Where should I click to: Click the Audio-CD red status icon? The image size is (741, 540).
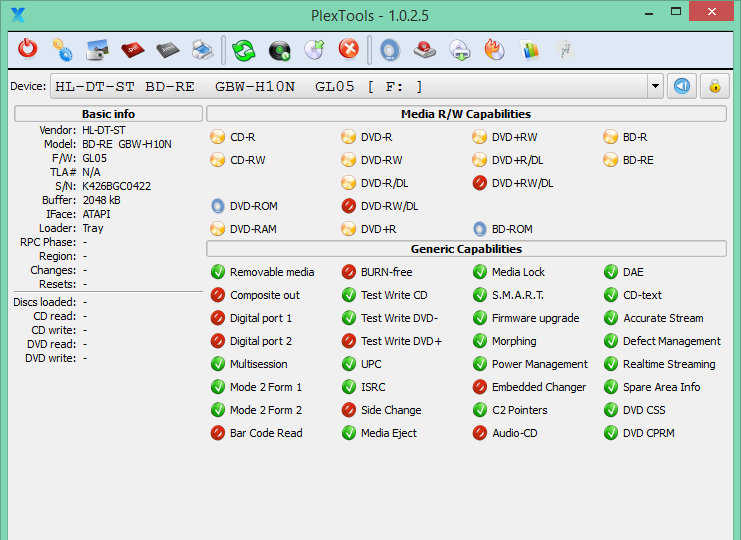[x=479, y=433]
